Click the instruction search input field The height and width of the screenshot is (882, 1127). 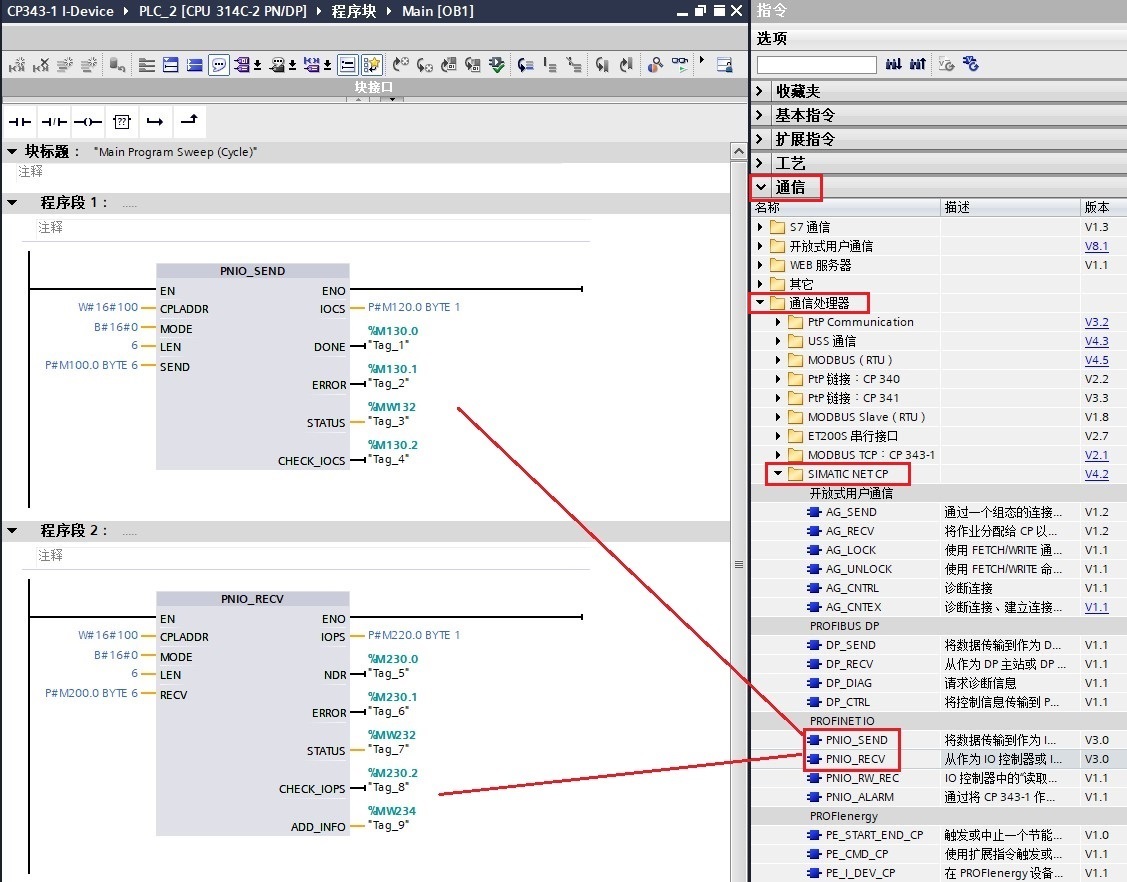(x=816, y=65)
